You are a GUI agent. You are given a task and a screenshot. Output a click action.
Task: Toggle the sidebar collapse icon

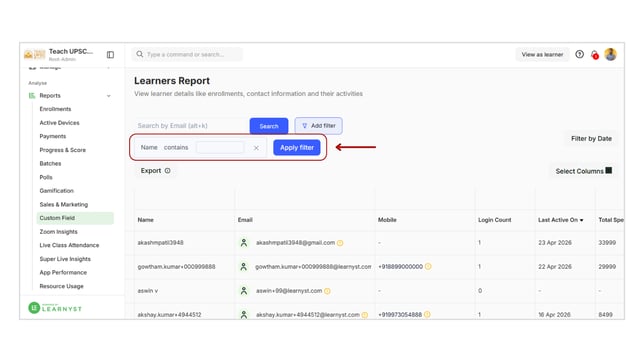110,55
